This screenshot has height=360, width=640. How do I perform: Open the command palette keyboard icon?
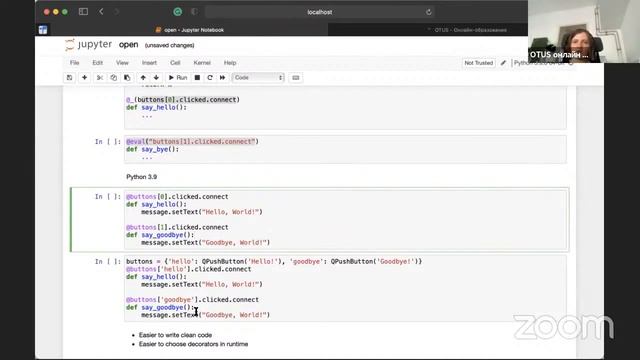(296, 78)
